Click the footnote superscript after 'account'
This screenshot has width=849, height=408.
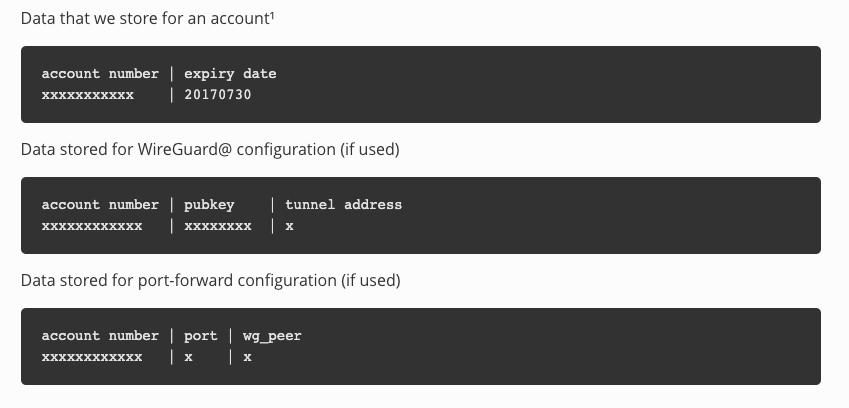click(x=272, y=15)
